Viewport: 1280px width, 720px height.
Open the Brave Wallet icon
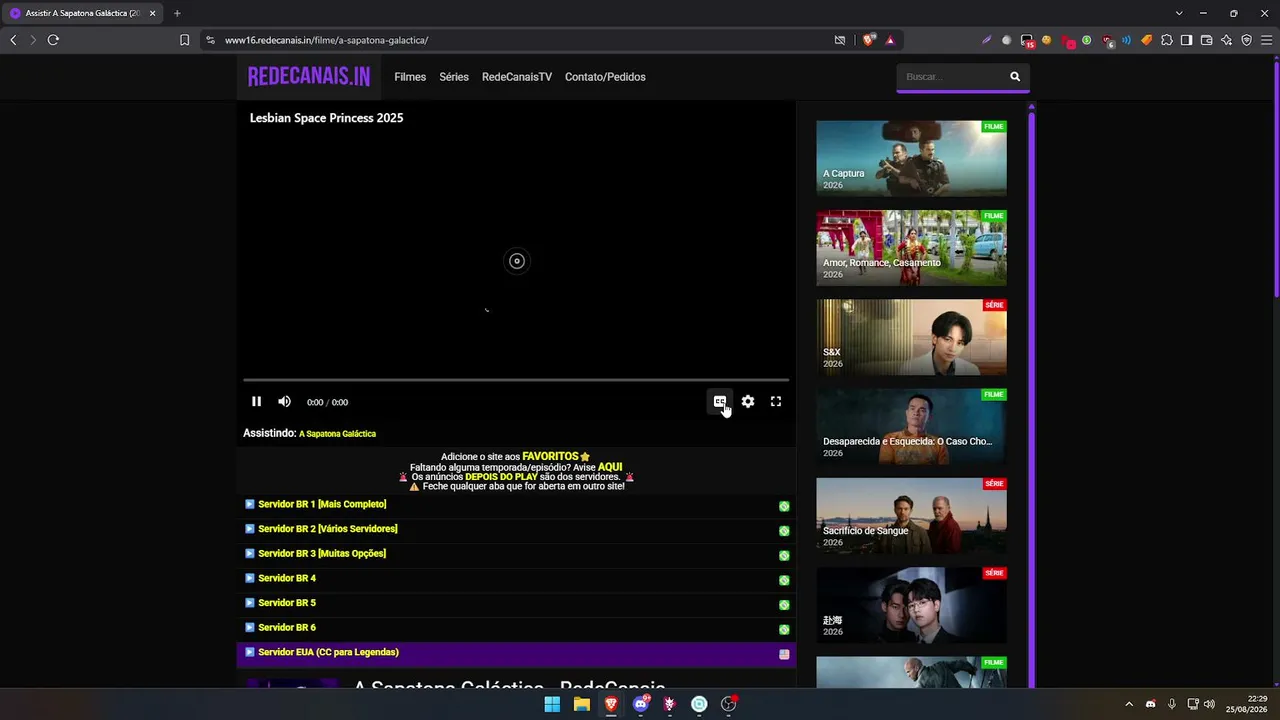(x=1206, y=40)
